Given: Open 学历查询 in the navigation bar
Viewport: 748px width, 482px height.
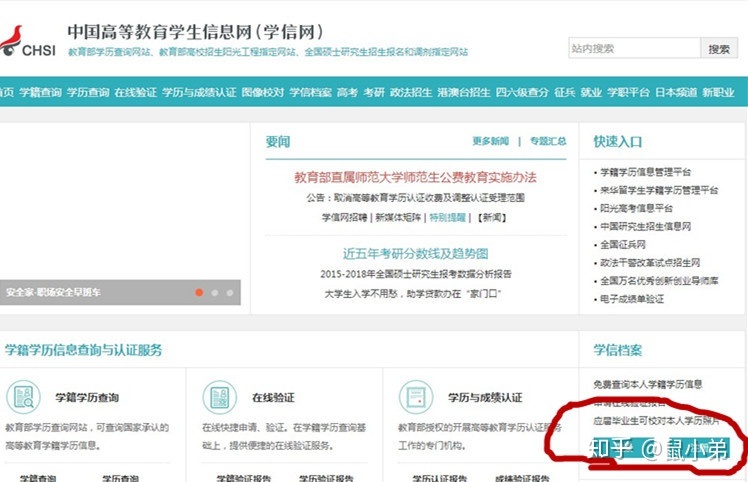Looking at the screenshot, I should (x=88, y=92).
